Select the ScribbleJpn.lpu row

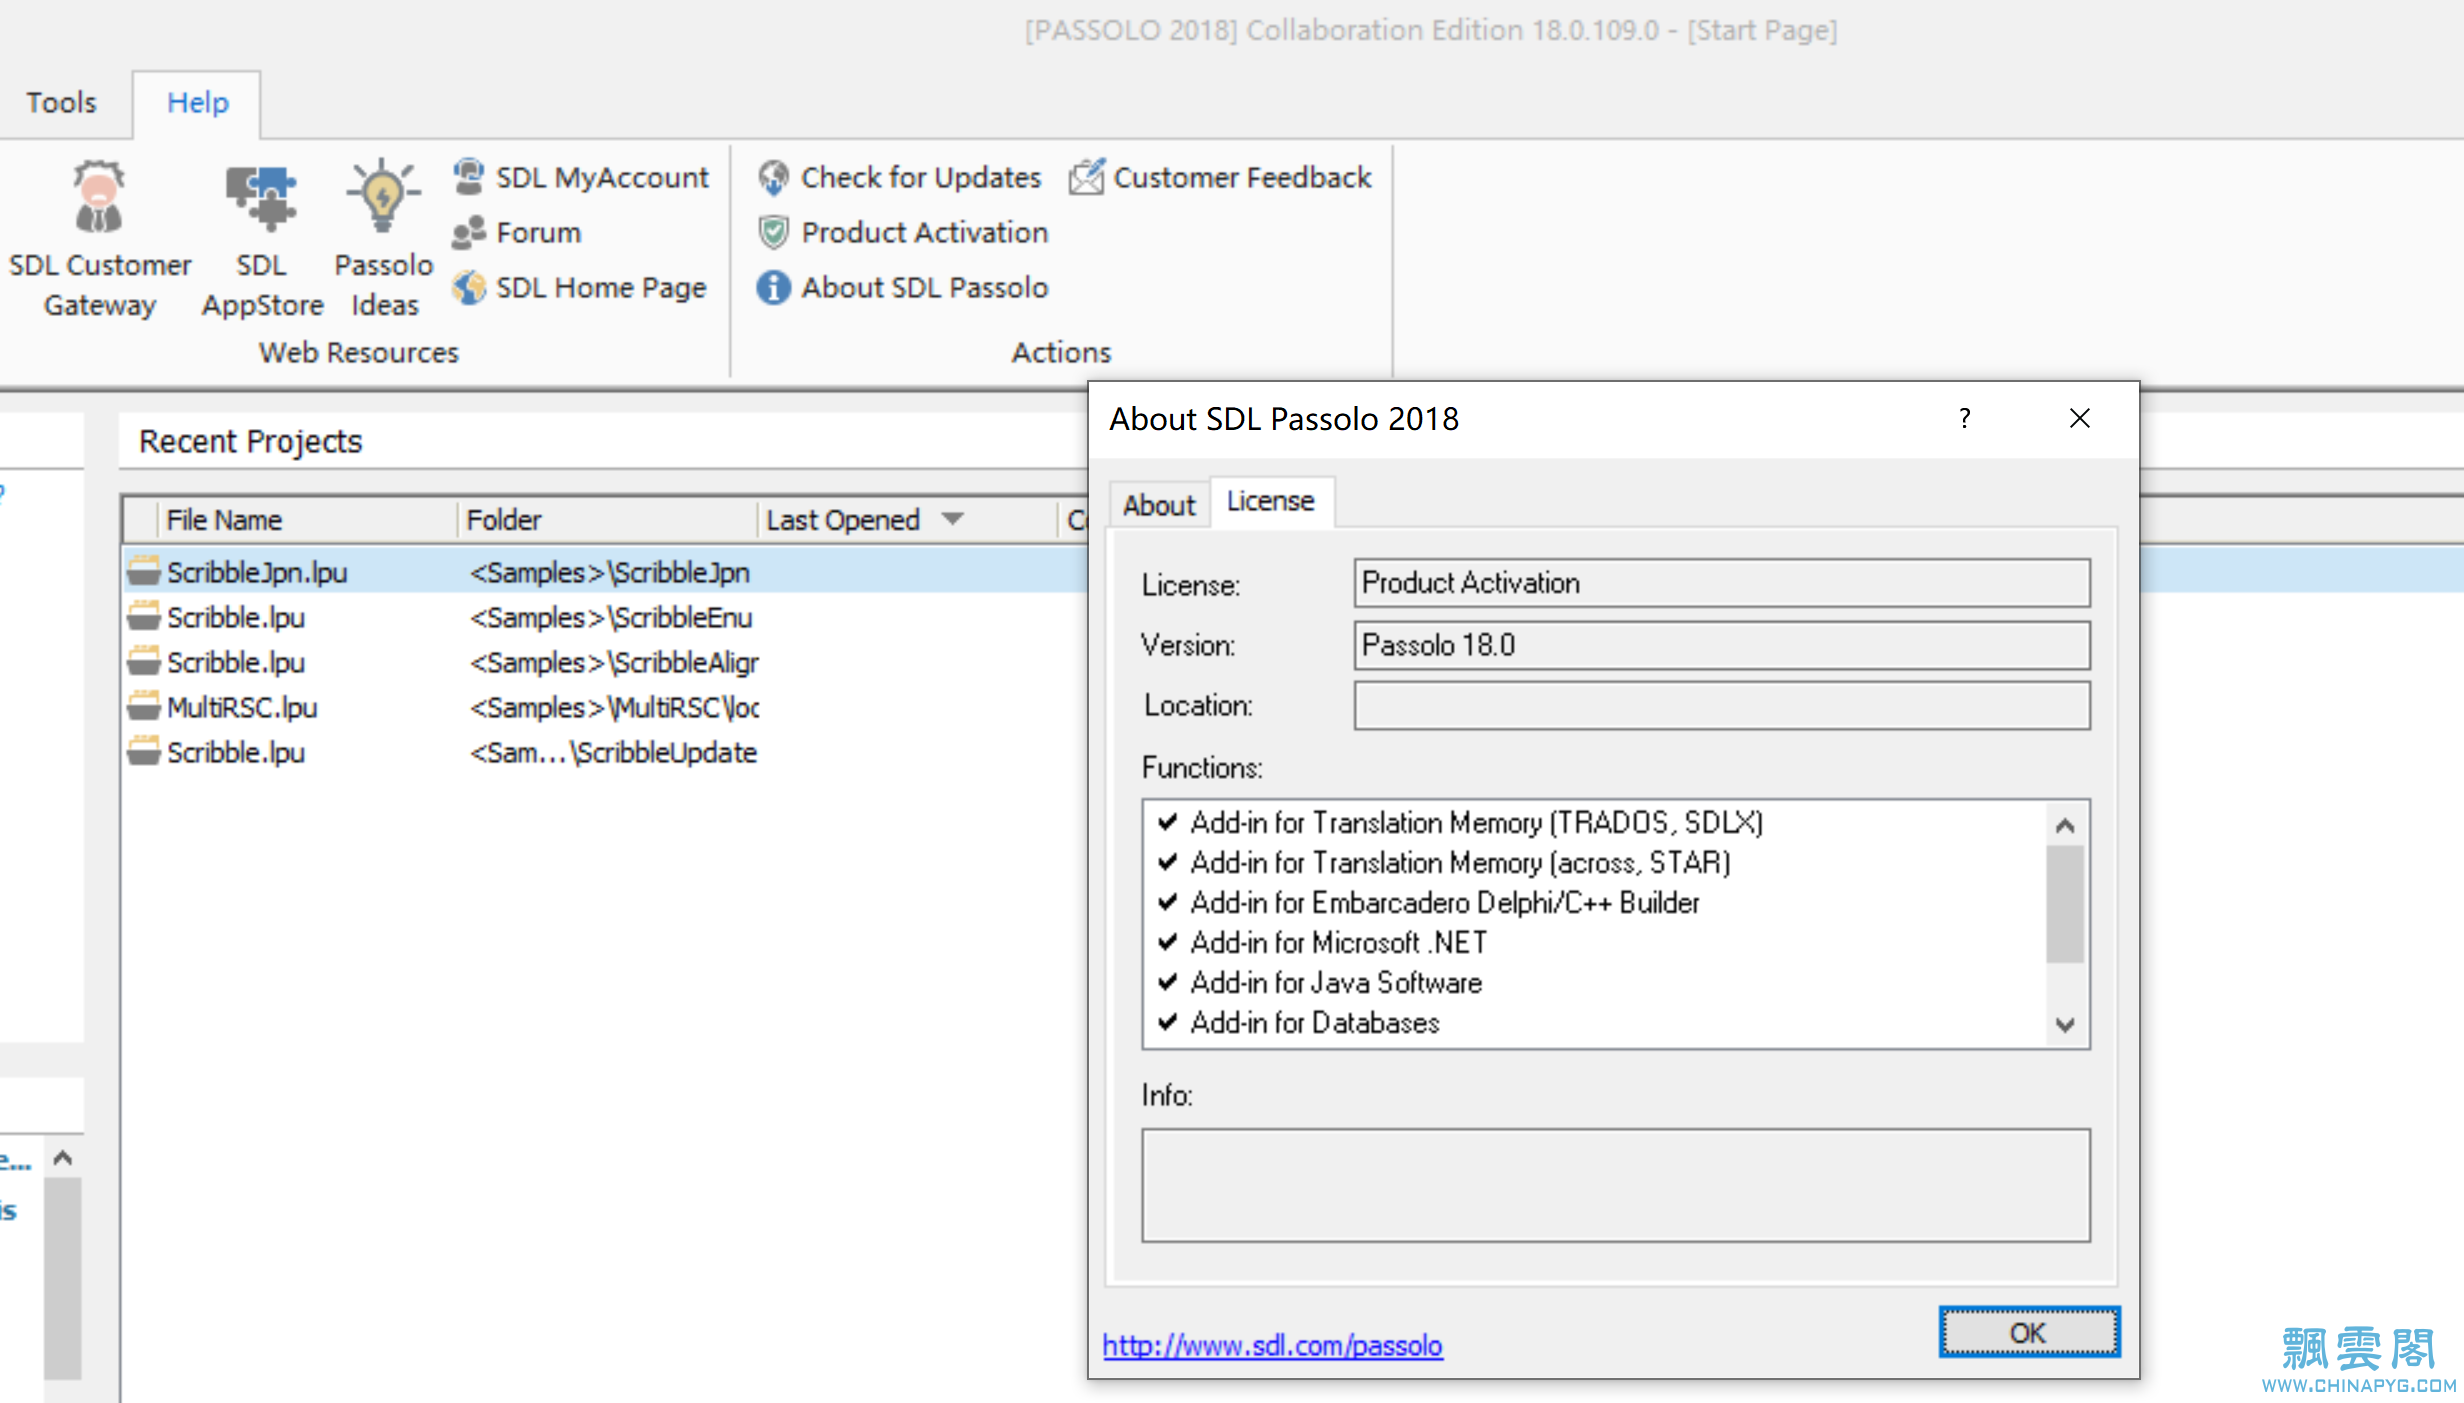(x=605, y=571)
